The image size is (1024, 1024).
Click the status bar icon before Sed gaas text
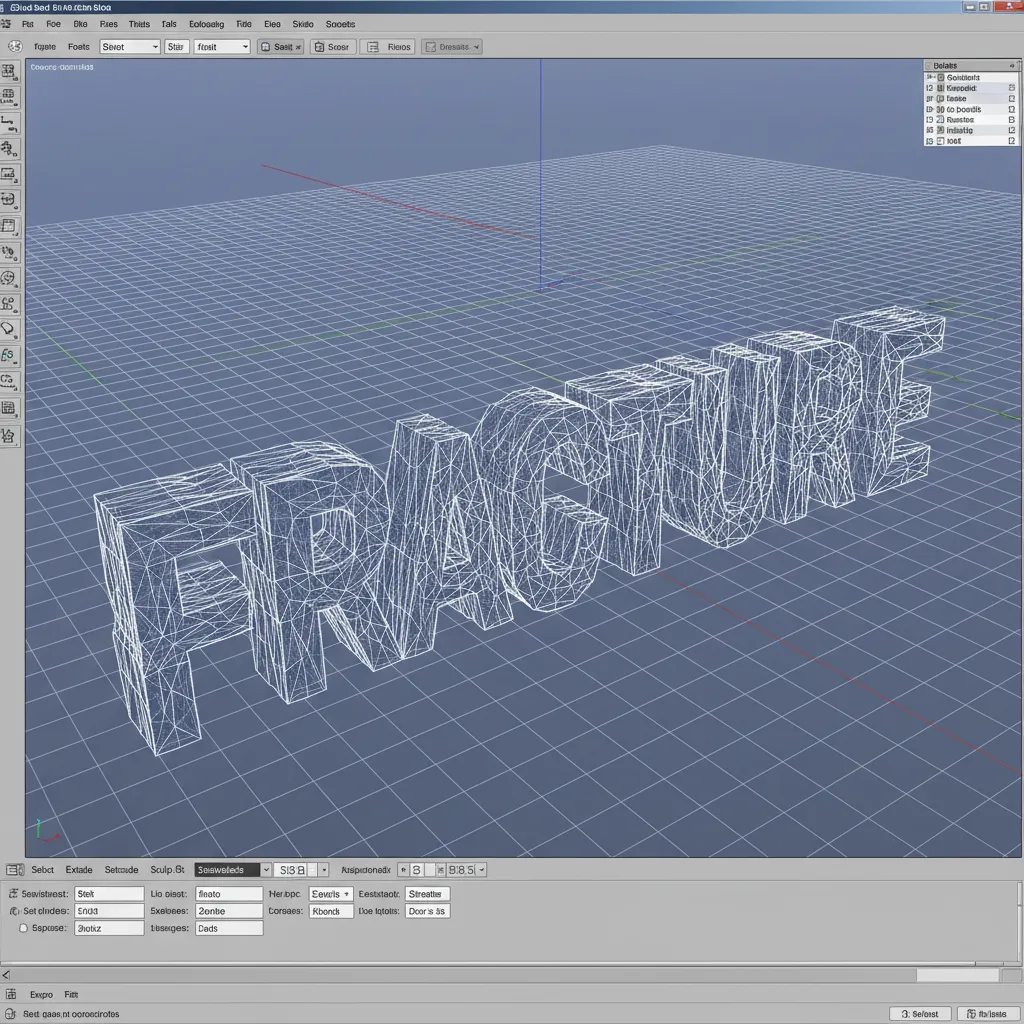(x=10, y=1014)
